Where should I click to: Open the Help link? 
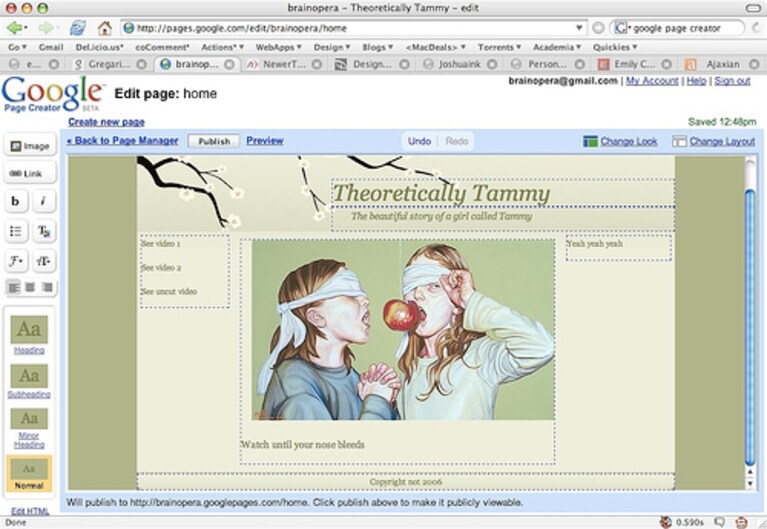[x=696, y=81]
